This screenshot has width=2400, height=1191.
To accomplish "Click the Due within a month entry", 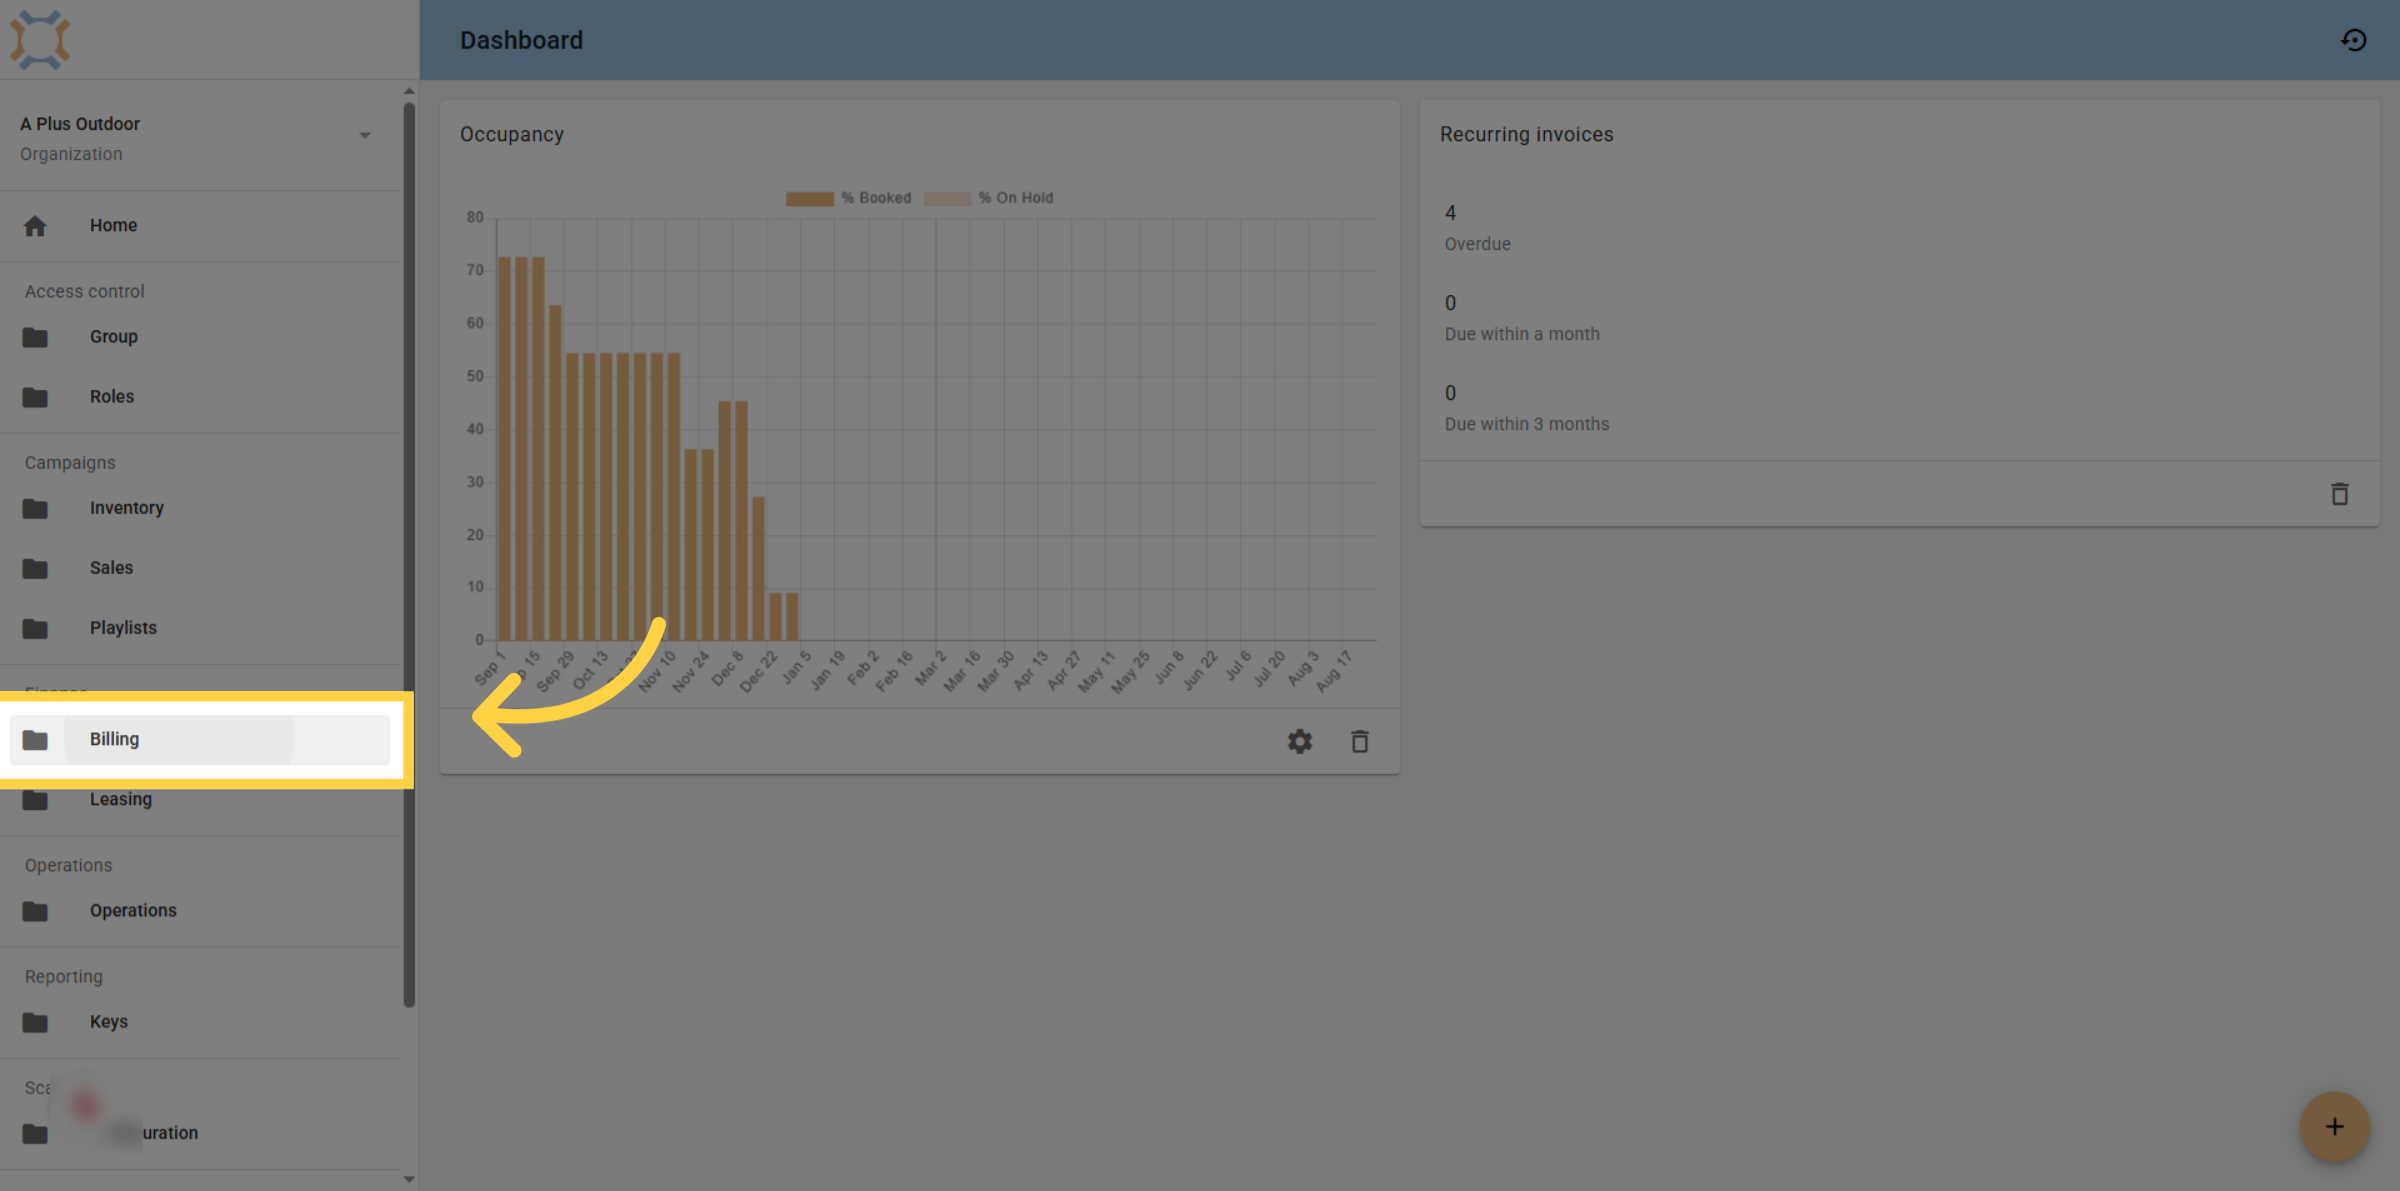I will (1522, 318).
